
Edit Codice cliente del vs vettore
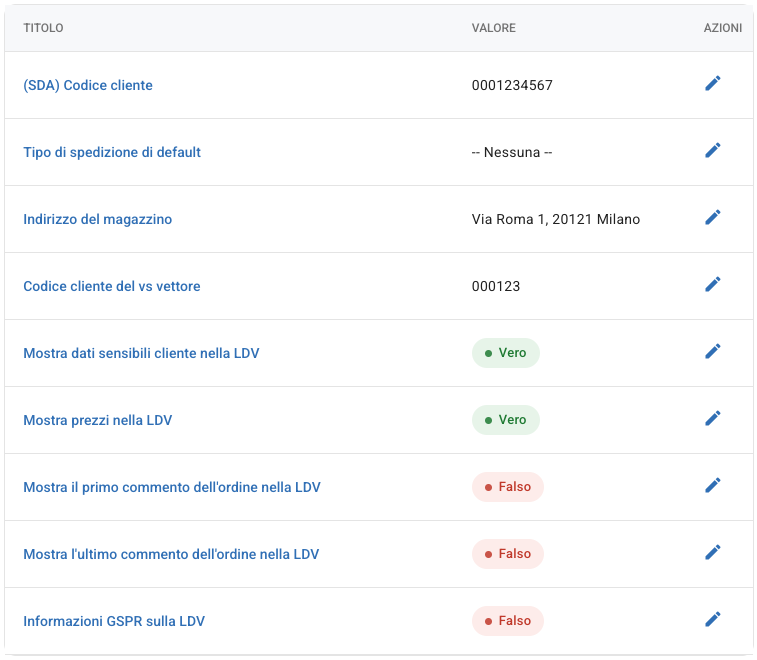pos(713,285)
